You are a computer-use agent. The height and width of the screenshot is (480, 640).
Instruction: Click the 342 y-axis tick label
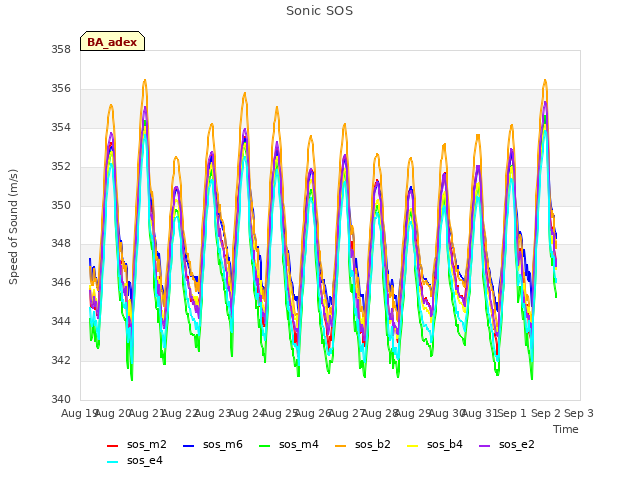(x=61, y=360)
